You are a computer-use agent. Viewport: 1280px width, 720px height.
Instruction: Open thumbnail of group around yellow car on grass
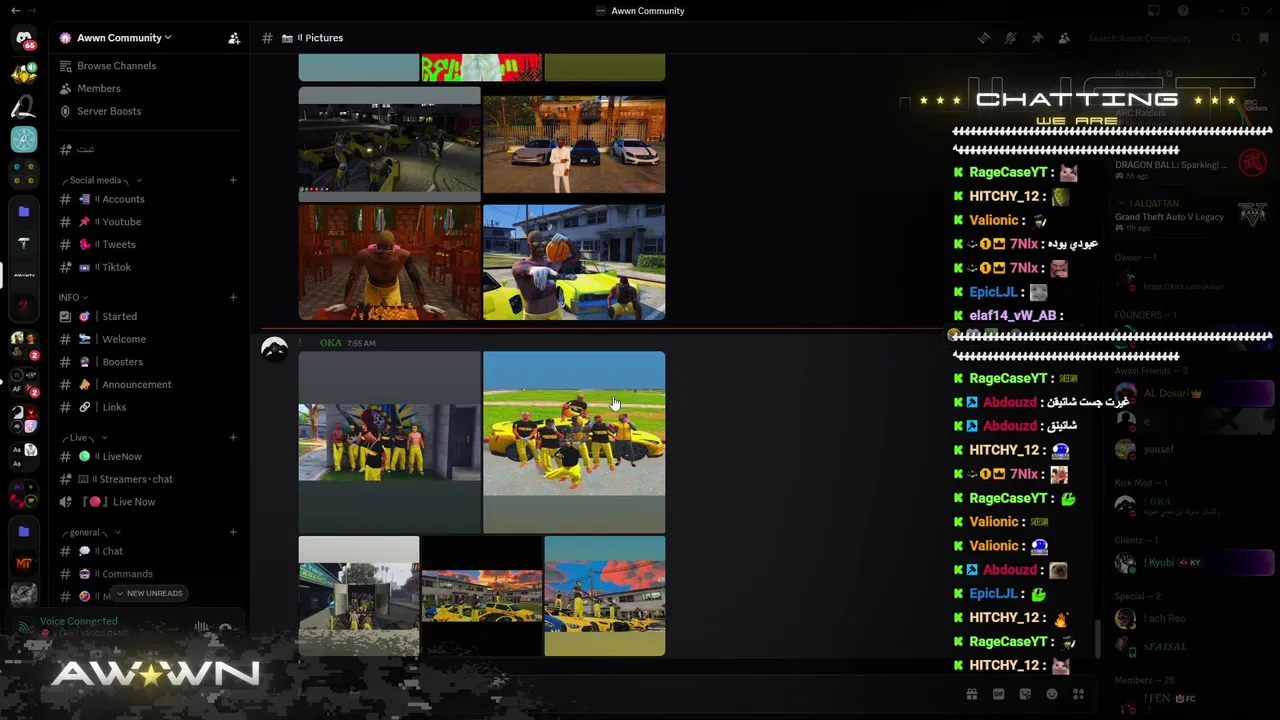[x=574, y=442]
